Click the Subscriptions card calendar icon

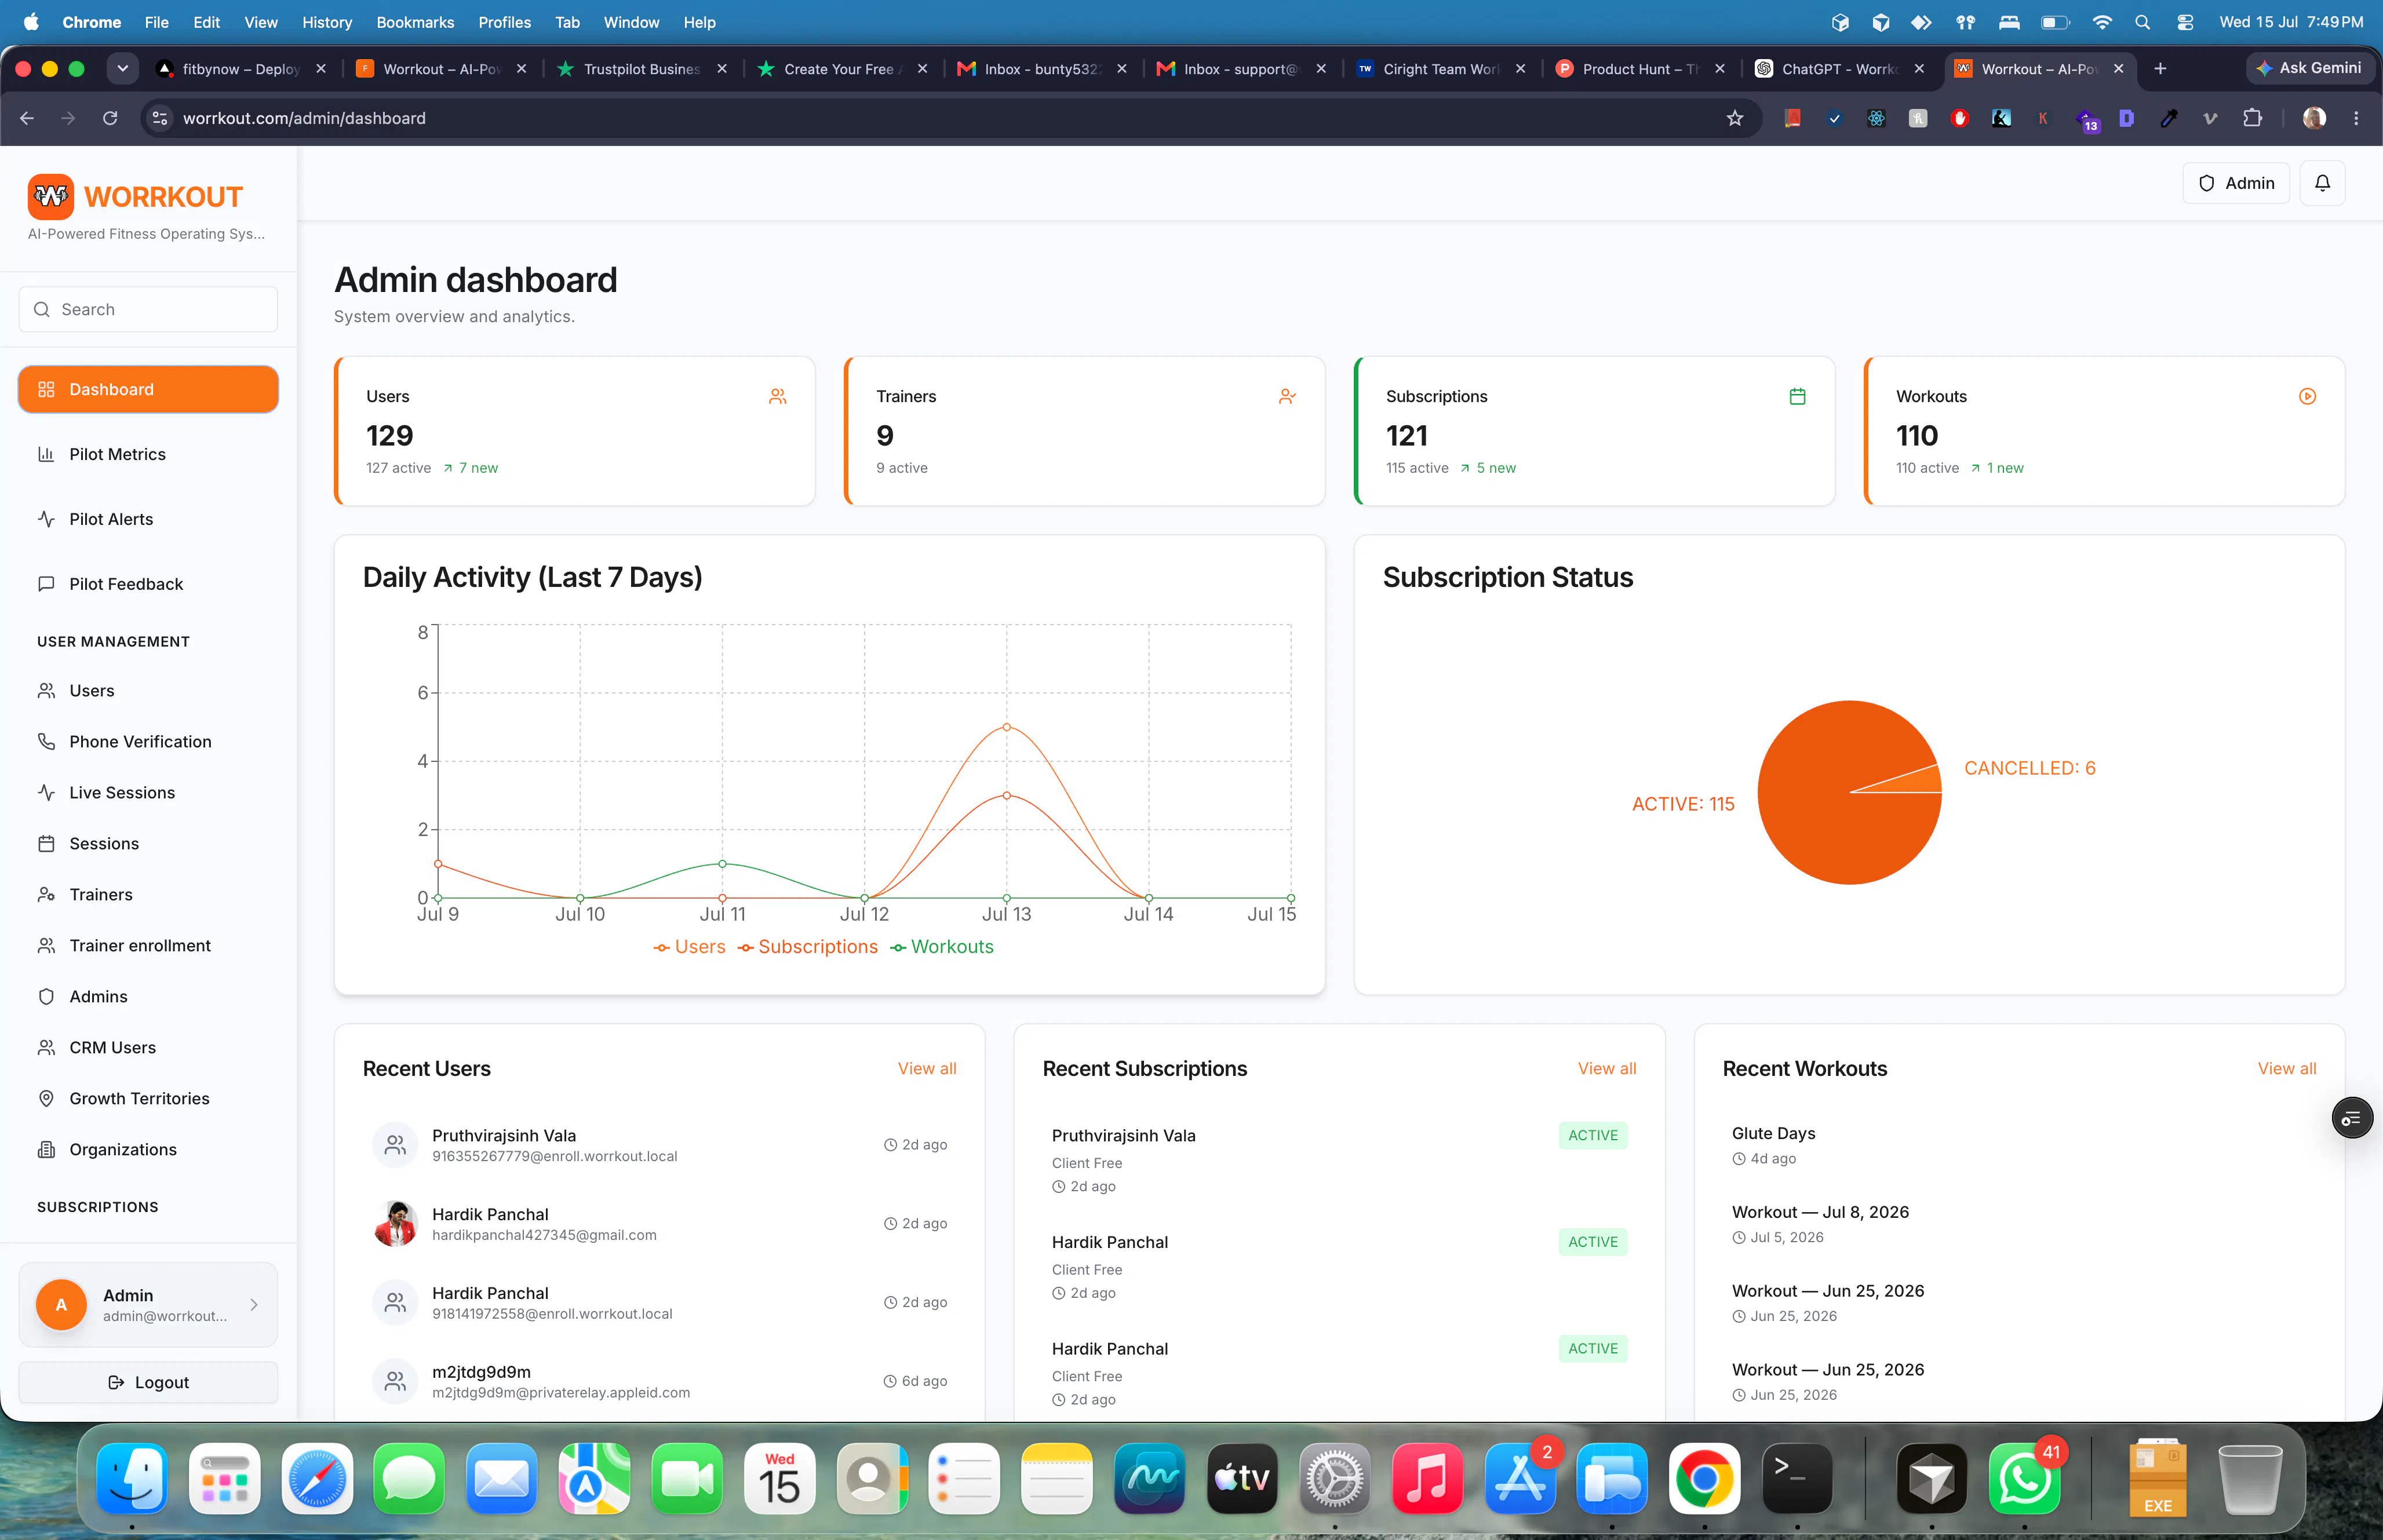coord(1797,397)
